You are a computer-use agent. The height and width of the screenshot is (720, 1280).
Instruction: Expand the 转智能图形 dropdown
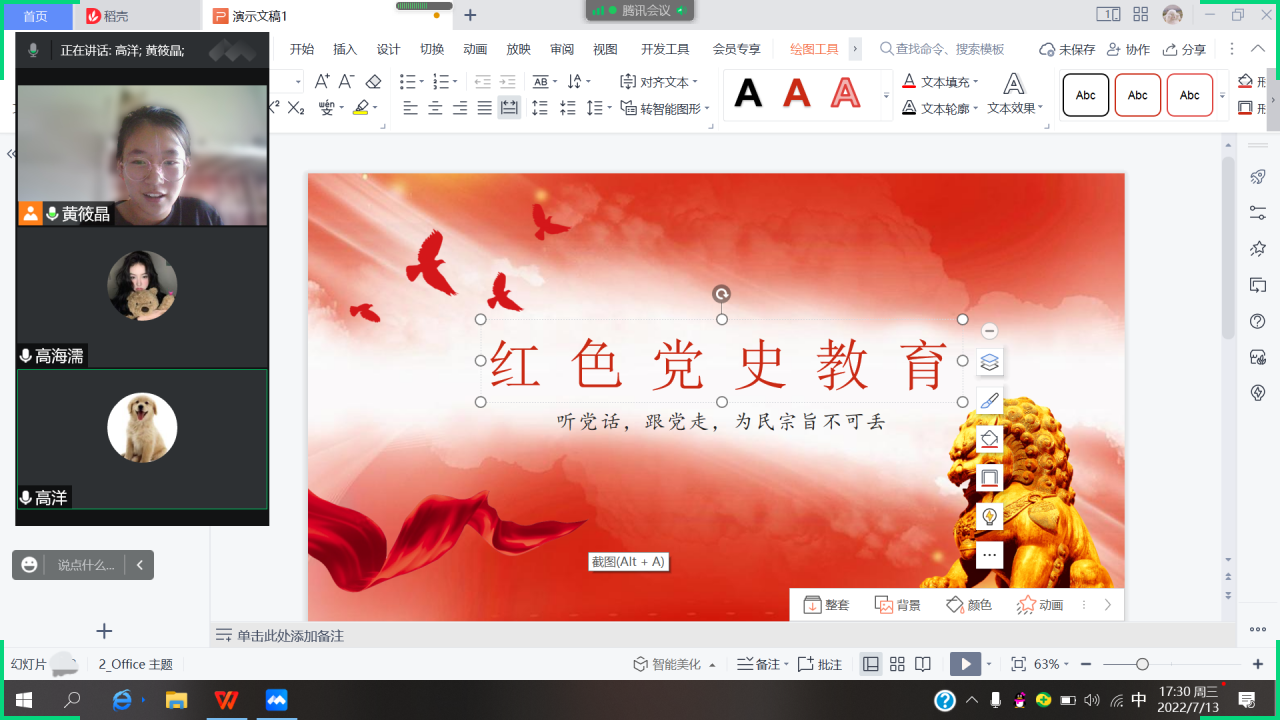click(x=707, y=109)
